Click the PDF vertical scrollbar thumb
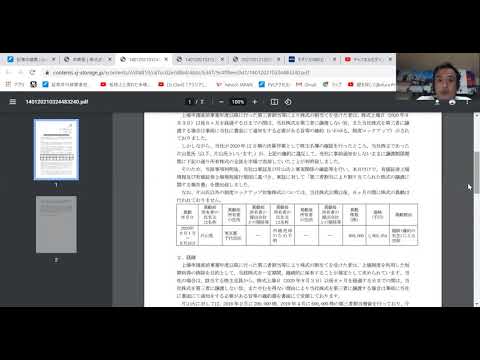Viewport: 480px width, 360px height. [477, 172]
